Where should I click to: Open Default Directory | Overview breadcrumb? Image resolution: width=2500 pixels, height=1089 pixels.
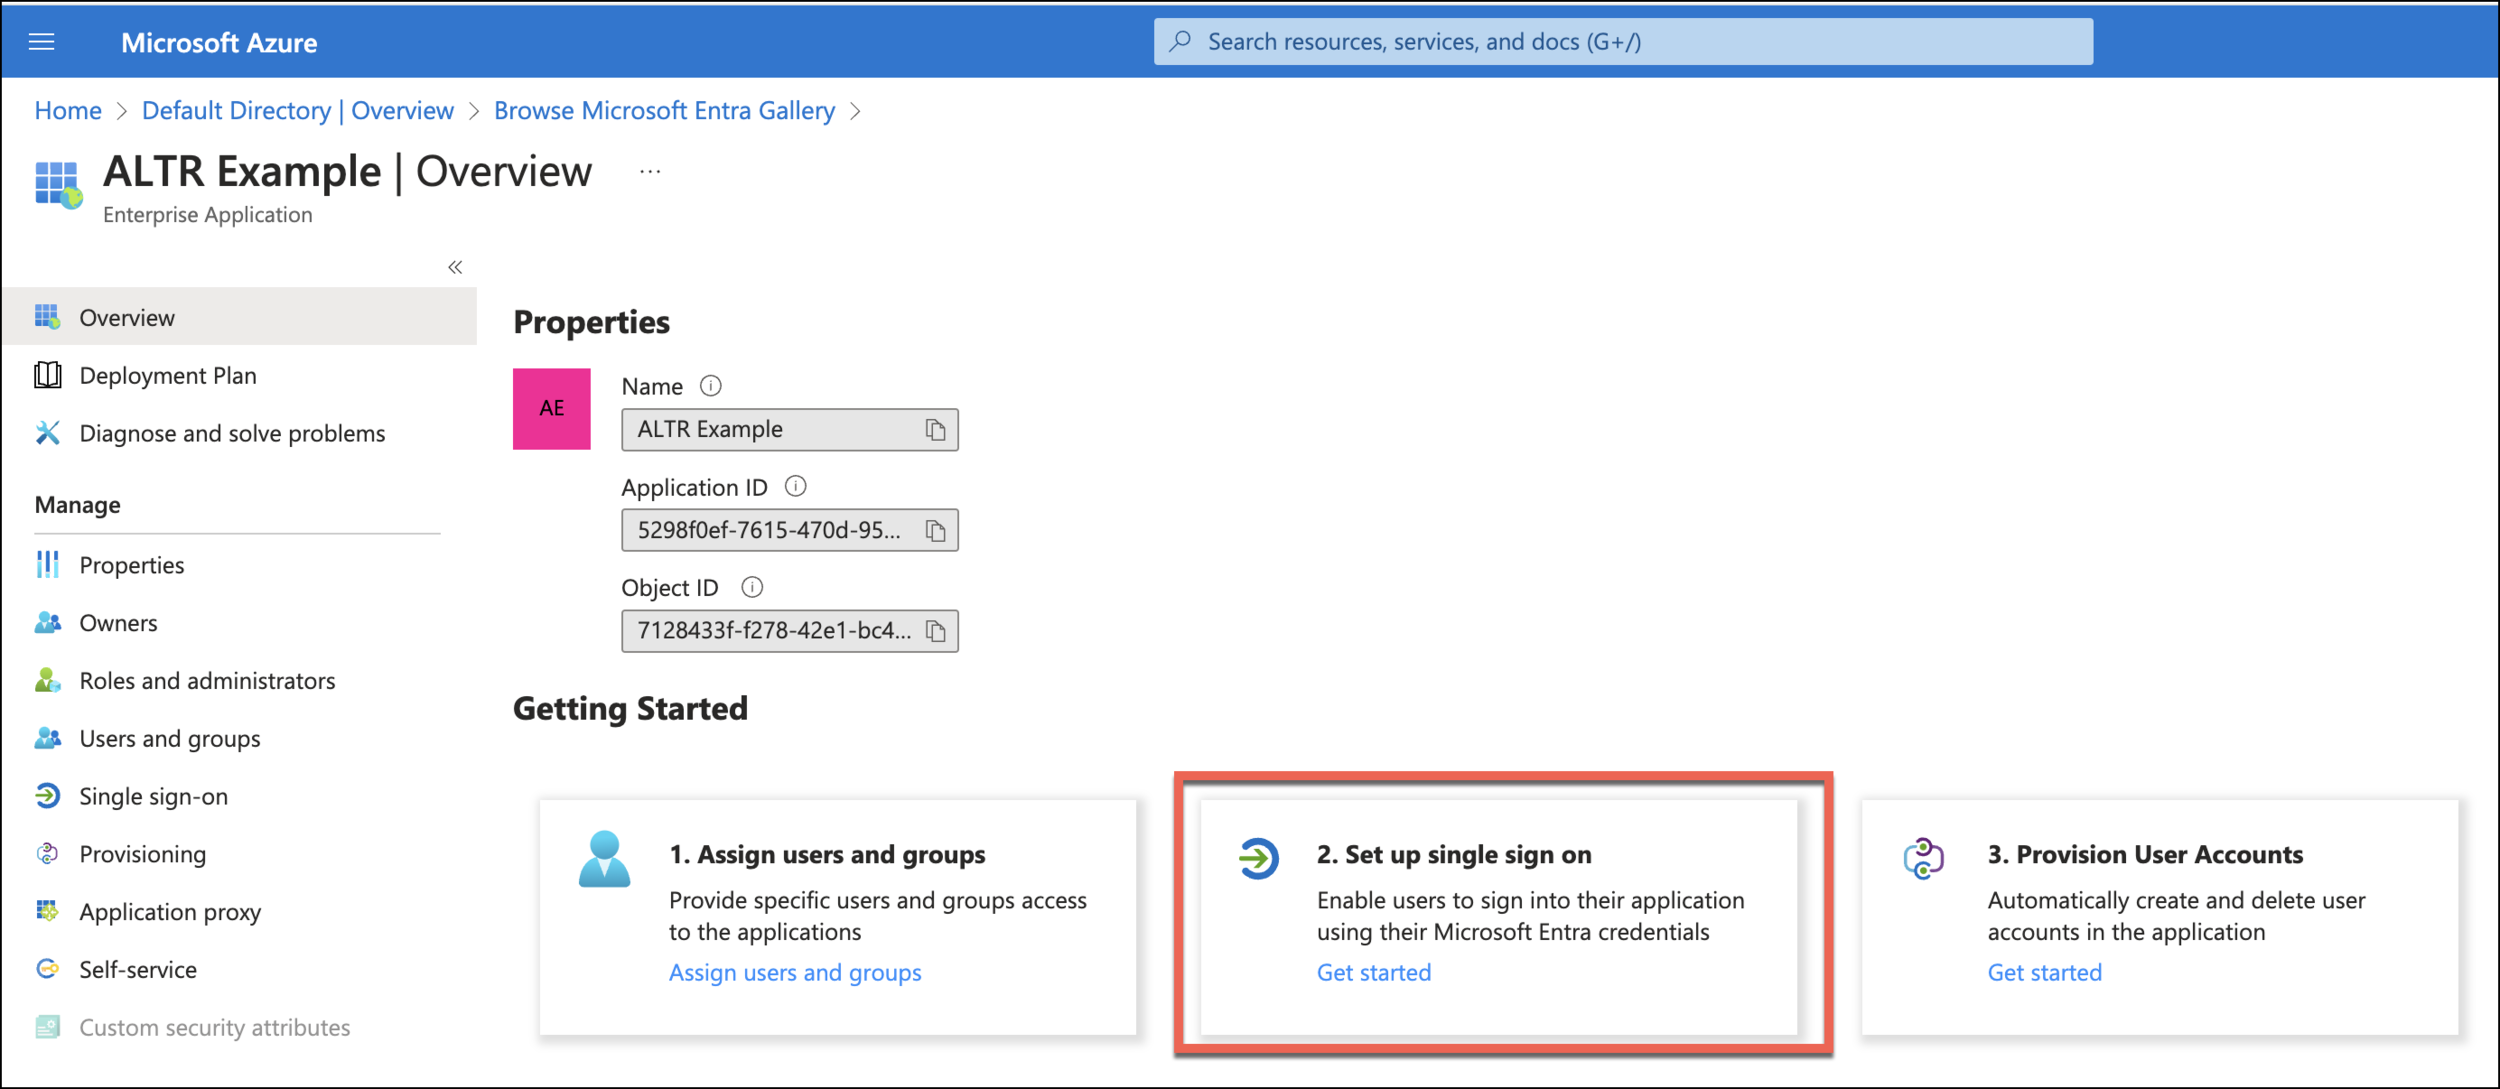[x=298, y=110]
